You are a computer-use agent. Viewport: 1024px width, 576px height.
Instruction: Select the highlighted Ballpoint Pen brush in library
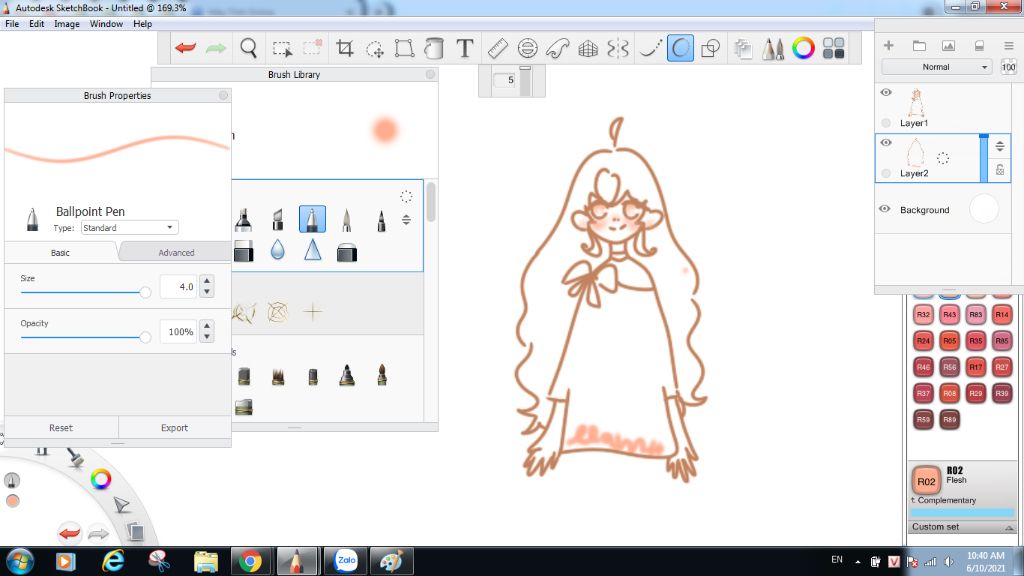coord(312,219)
